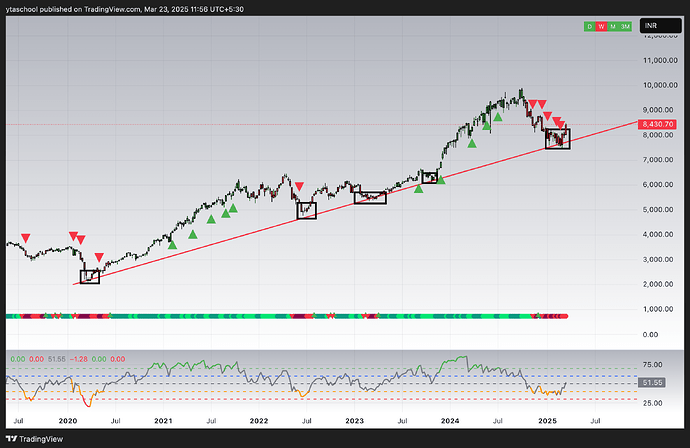Click the 2023 label on time axis
Image resolution: width=690 pixels, height=448 pixels.
[x=354, y=421]
